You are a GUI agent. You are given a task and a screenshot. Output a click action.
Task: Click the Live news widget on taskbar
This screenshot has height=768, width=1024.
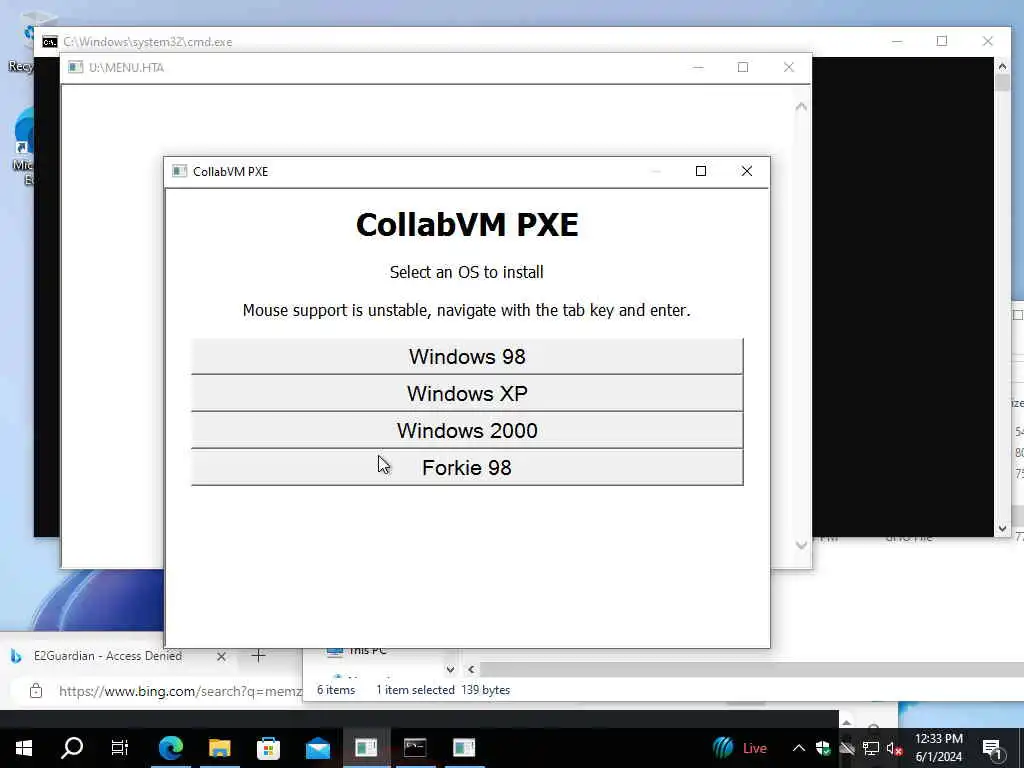point(740,748)
